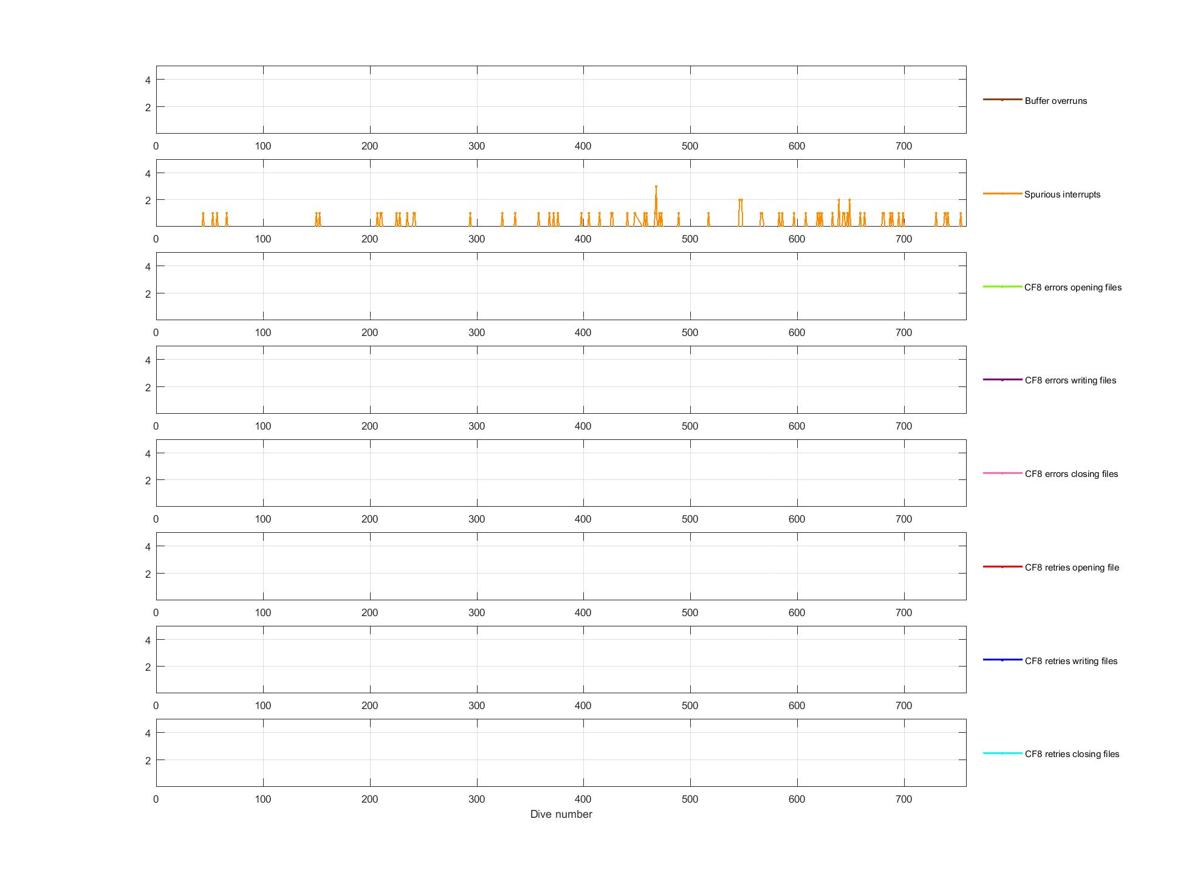Click the "Spurious interrupts" legend label
Screen dimensions: 1200x885
(x=1062, y=194)
